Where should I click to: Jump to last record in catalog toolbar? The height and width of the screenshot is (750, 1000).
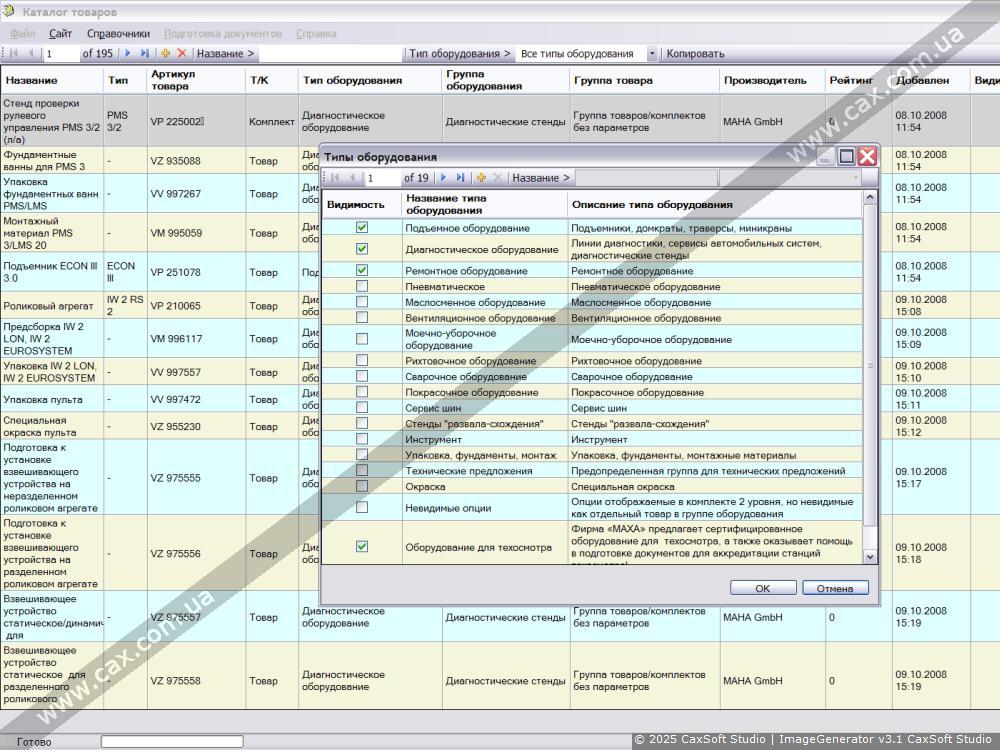pos(145,54)
